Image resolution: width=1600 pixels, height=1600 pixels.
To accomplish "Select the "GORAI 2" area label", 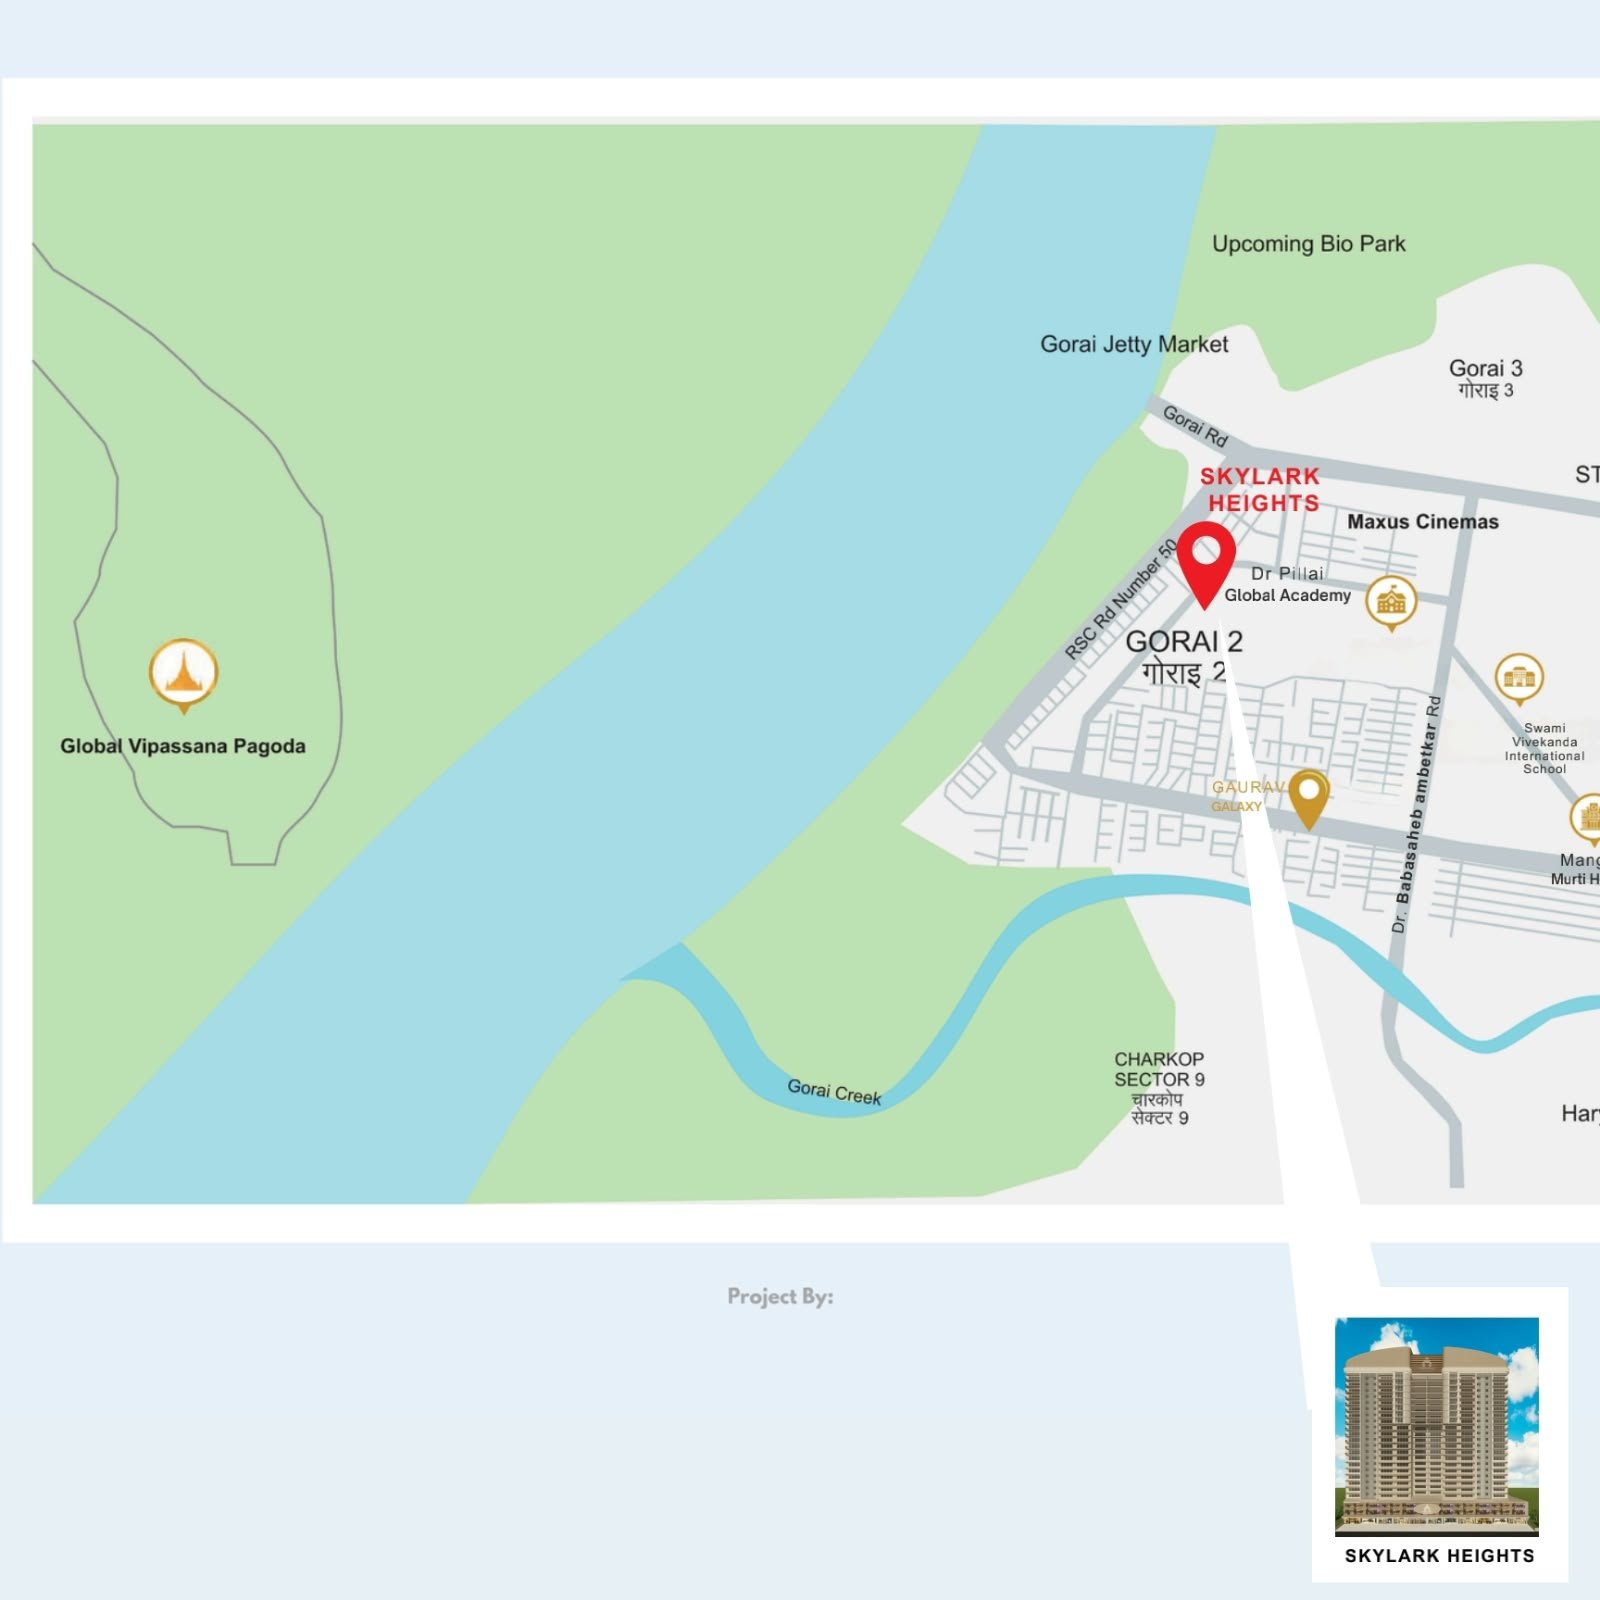I will click(x=1184, y=657).
